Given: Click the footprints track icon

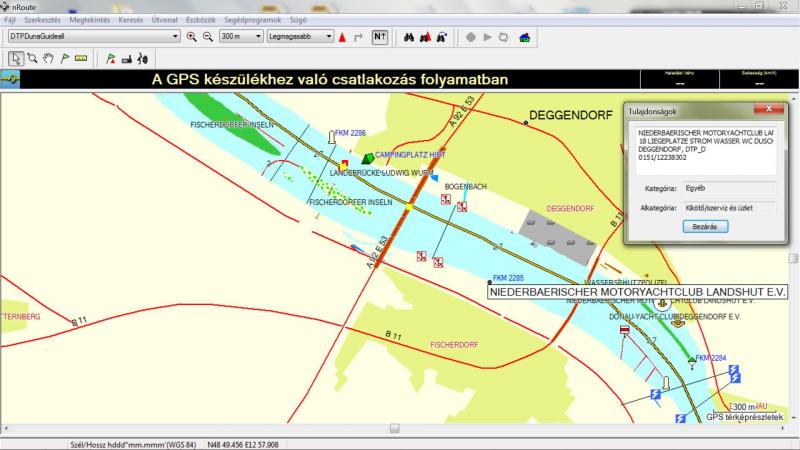Looking at the screenshot, I should 143,59.
